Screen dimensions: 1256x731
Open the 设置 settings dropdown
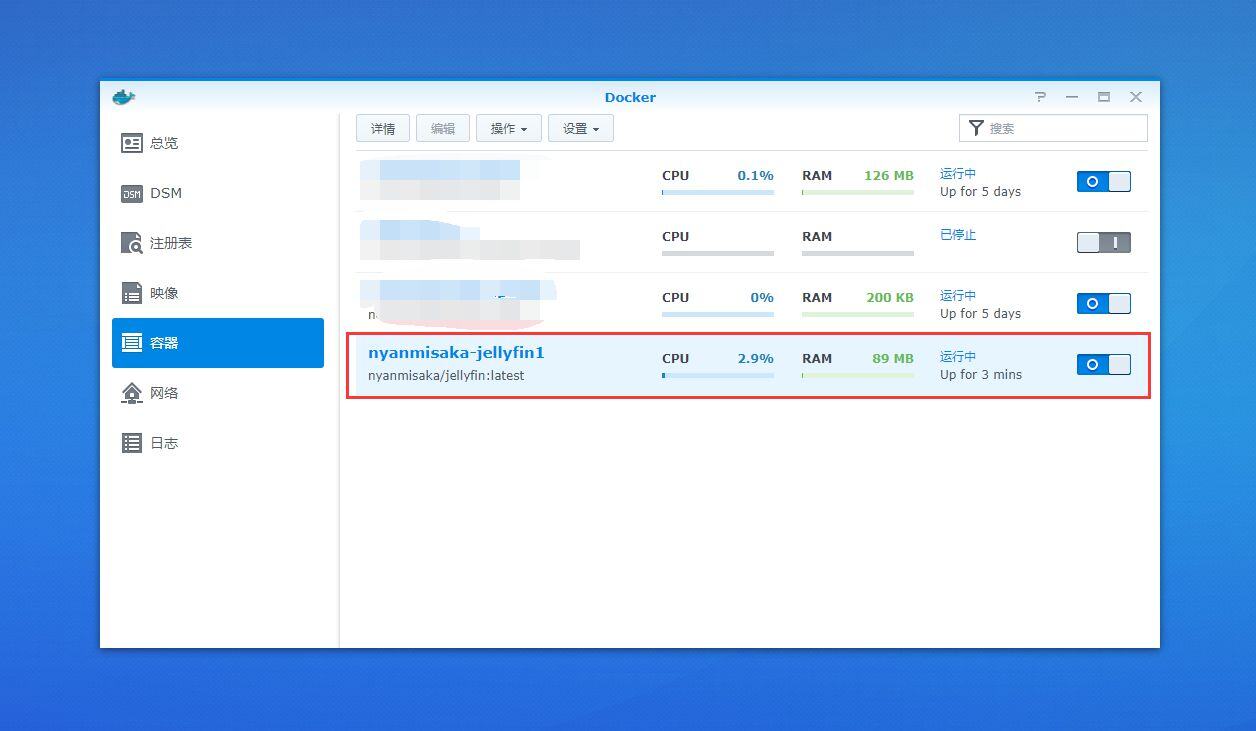(580, 128)
